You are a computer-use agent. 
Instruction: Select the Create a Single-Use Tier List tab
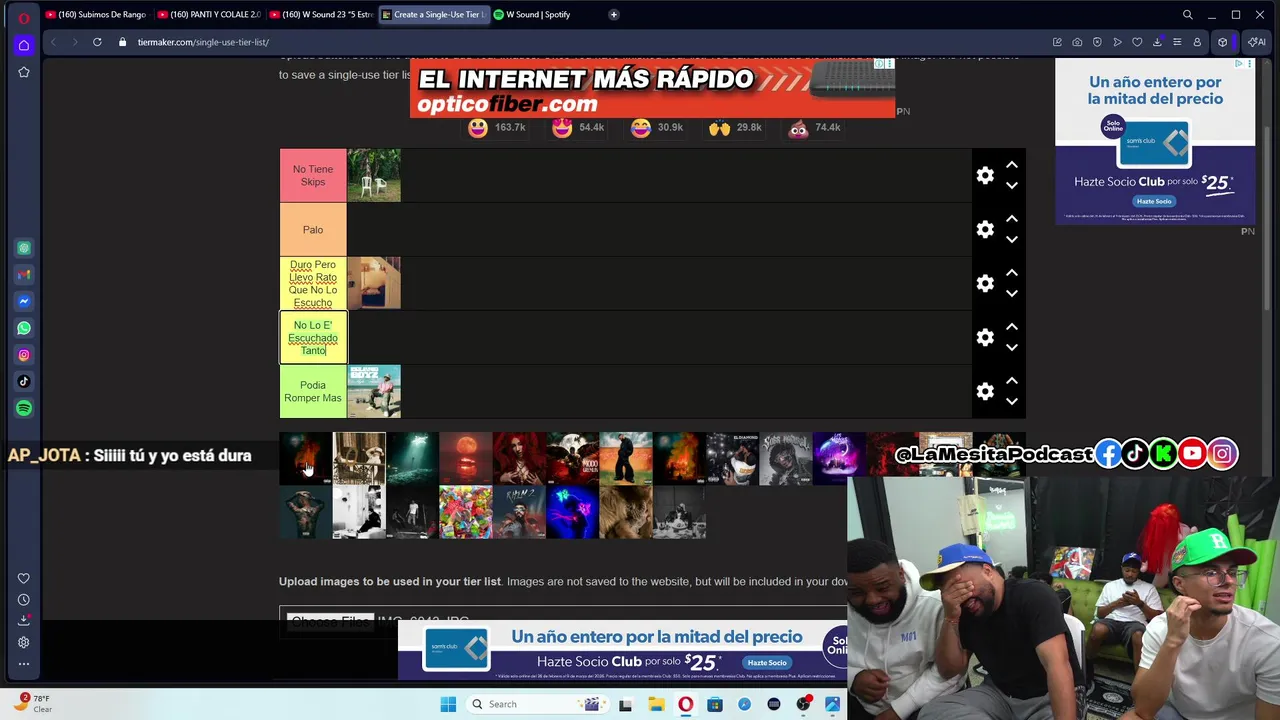pos(433,15)
